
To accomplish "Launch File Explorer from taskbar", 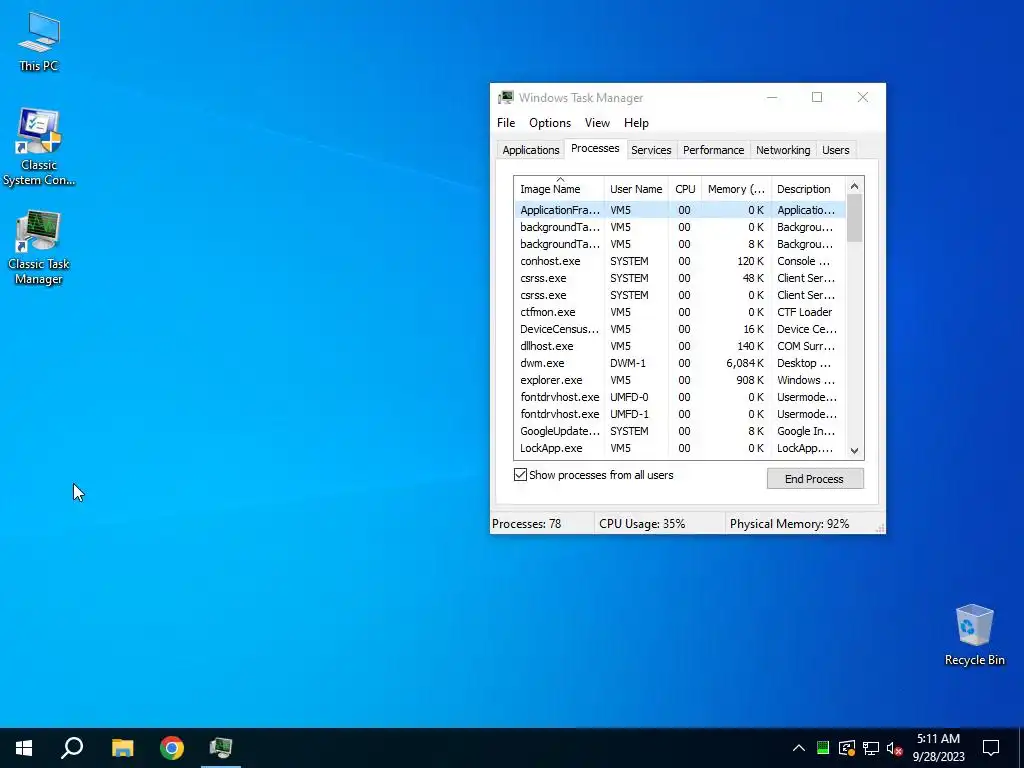I will point(122,748).
